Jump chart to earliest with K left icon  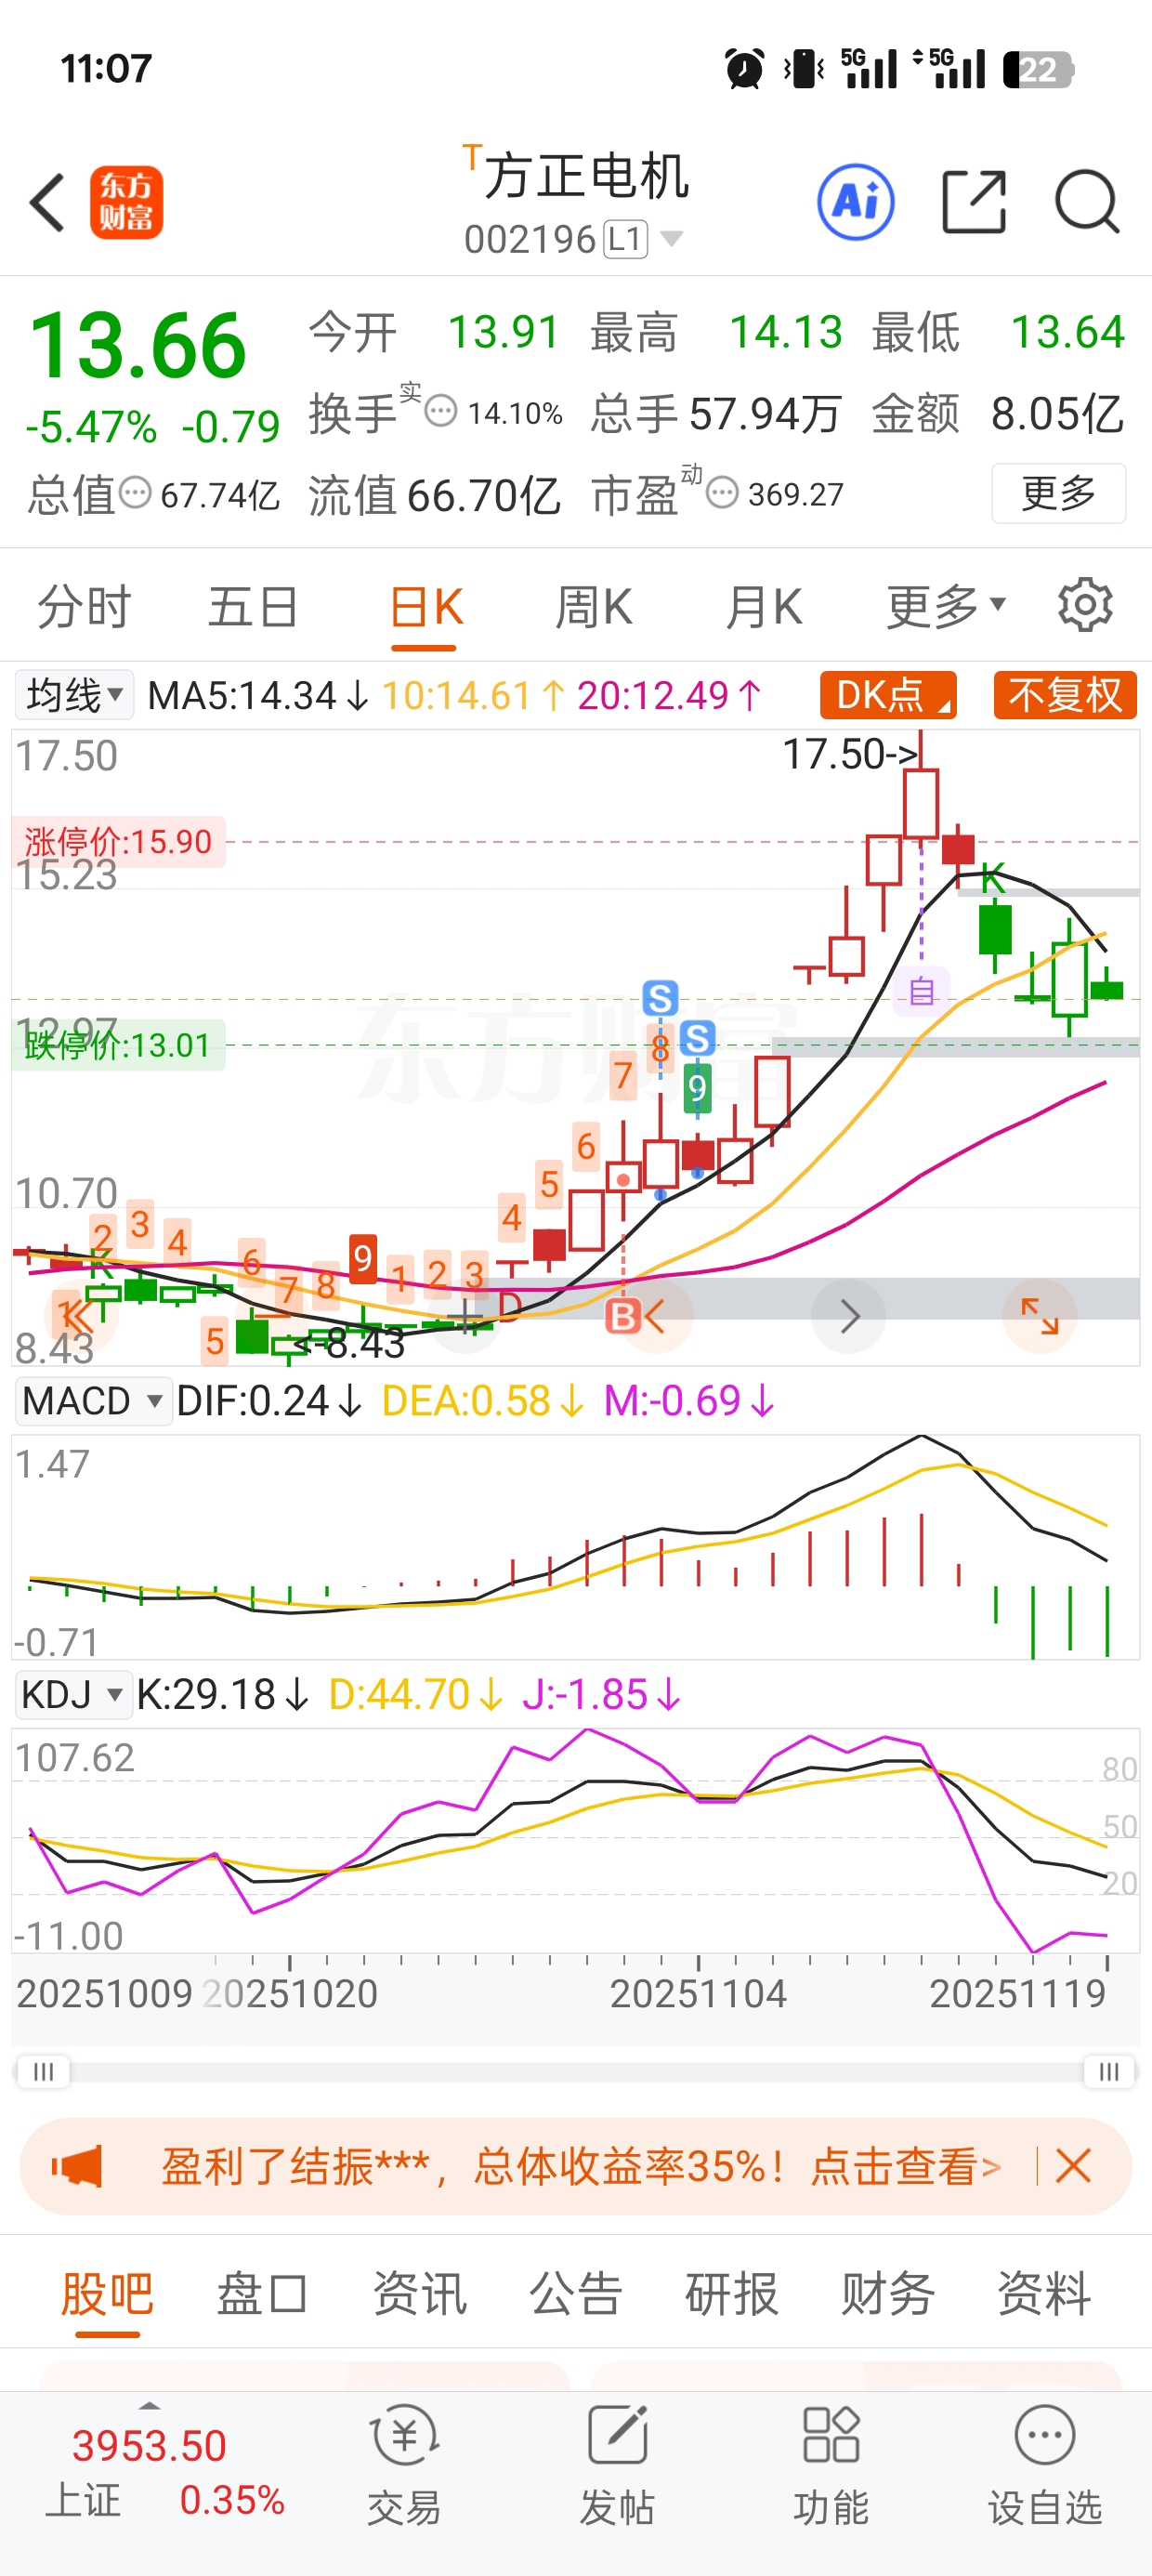click(82, 1315)
